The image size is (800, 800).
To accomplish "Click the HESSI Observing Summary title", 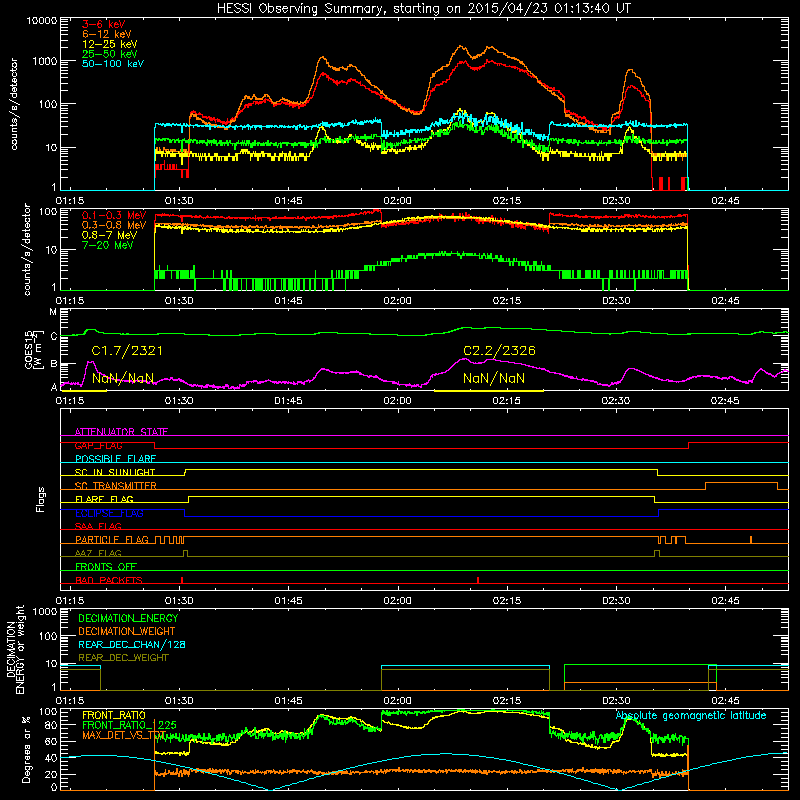I will (424, 9).
